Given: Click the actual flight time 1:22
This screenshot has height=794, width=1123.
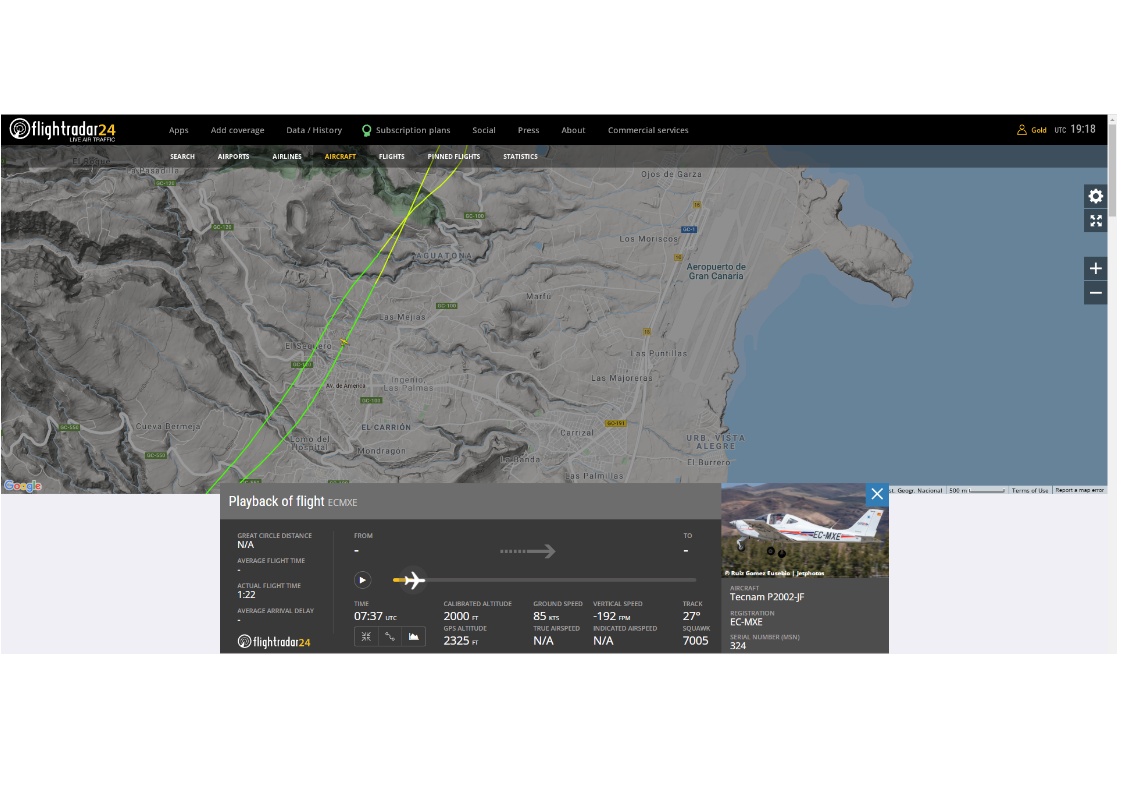Looking at the screenshot, I should click(x=246, y=595).
